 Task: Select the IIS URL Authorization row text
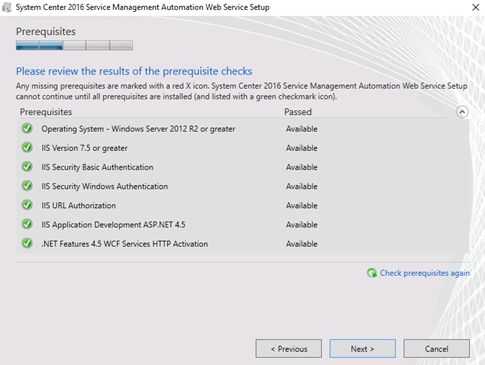pyautogui.click(x=79, y=205)
